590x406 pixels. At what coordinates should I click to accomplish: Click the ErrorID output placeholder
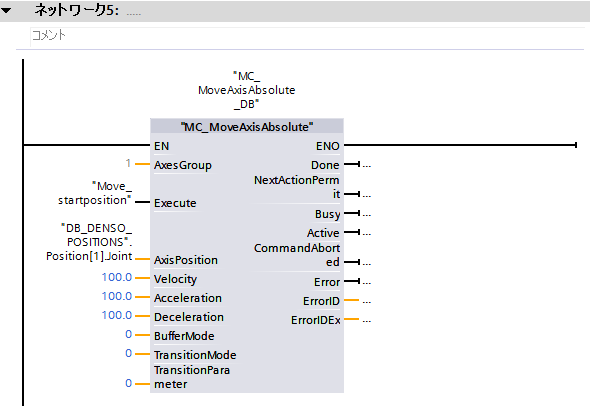[367, 302]
